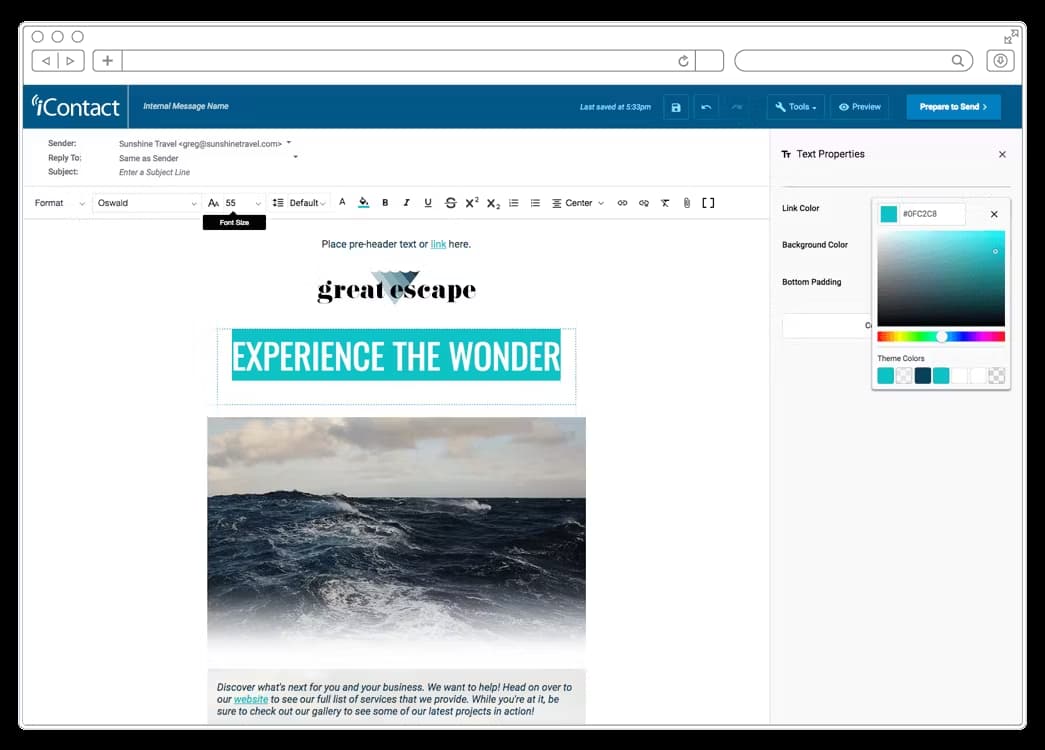Click the browser back arrow
Screen dimensions: 1045x750
[45, 61]
